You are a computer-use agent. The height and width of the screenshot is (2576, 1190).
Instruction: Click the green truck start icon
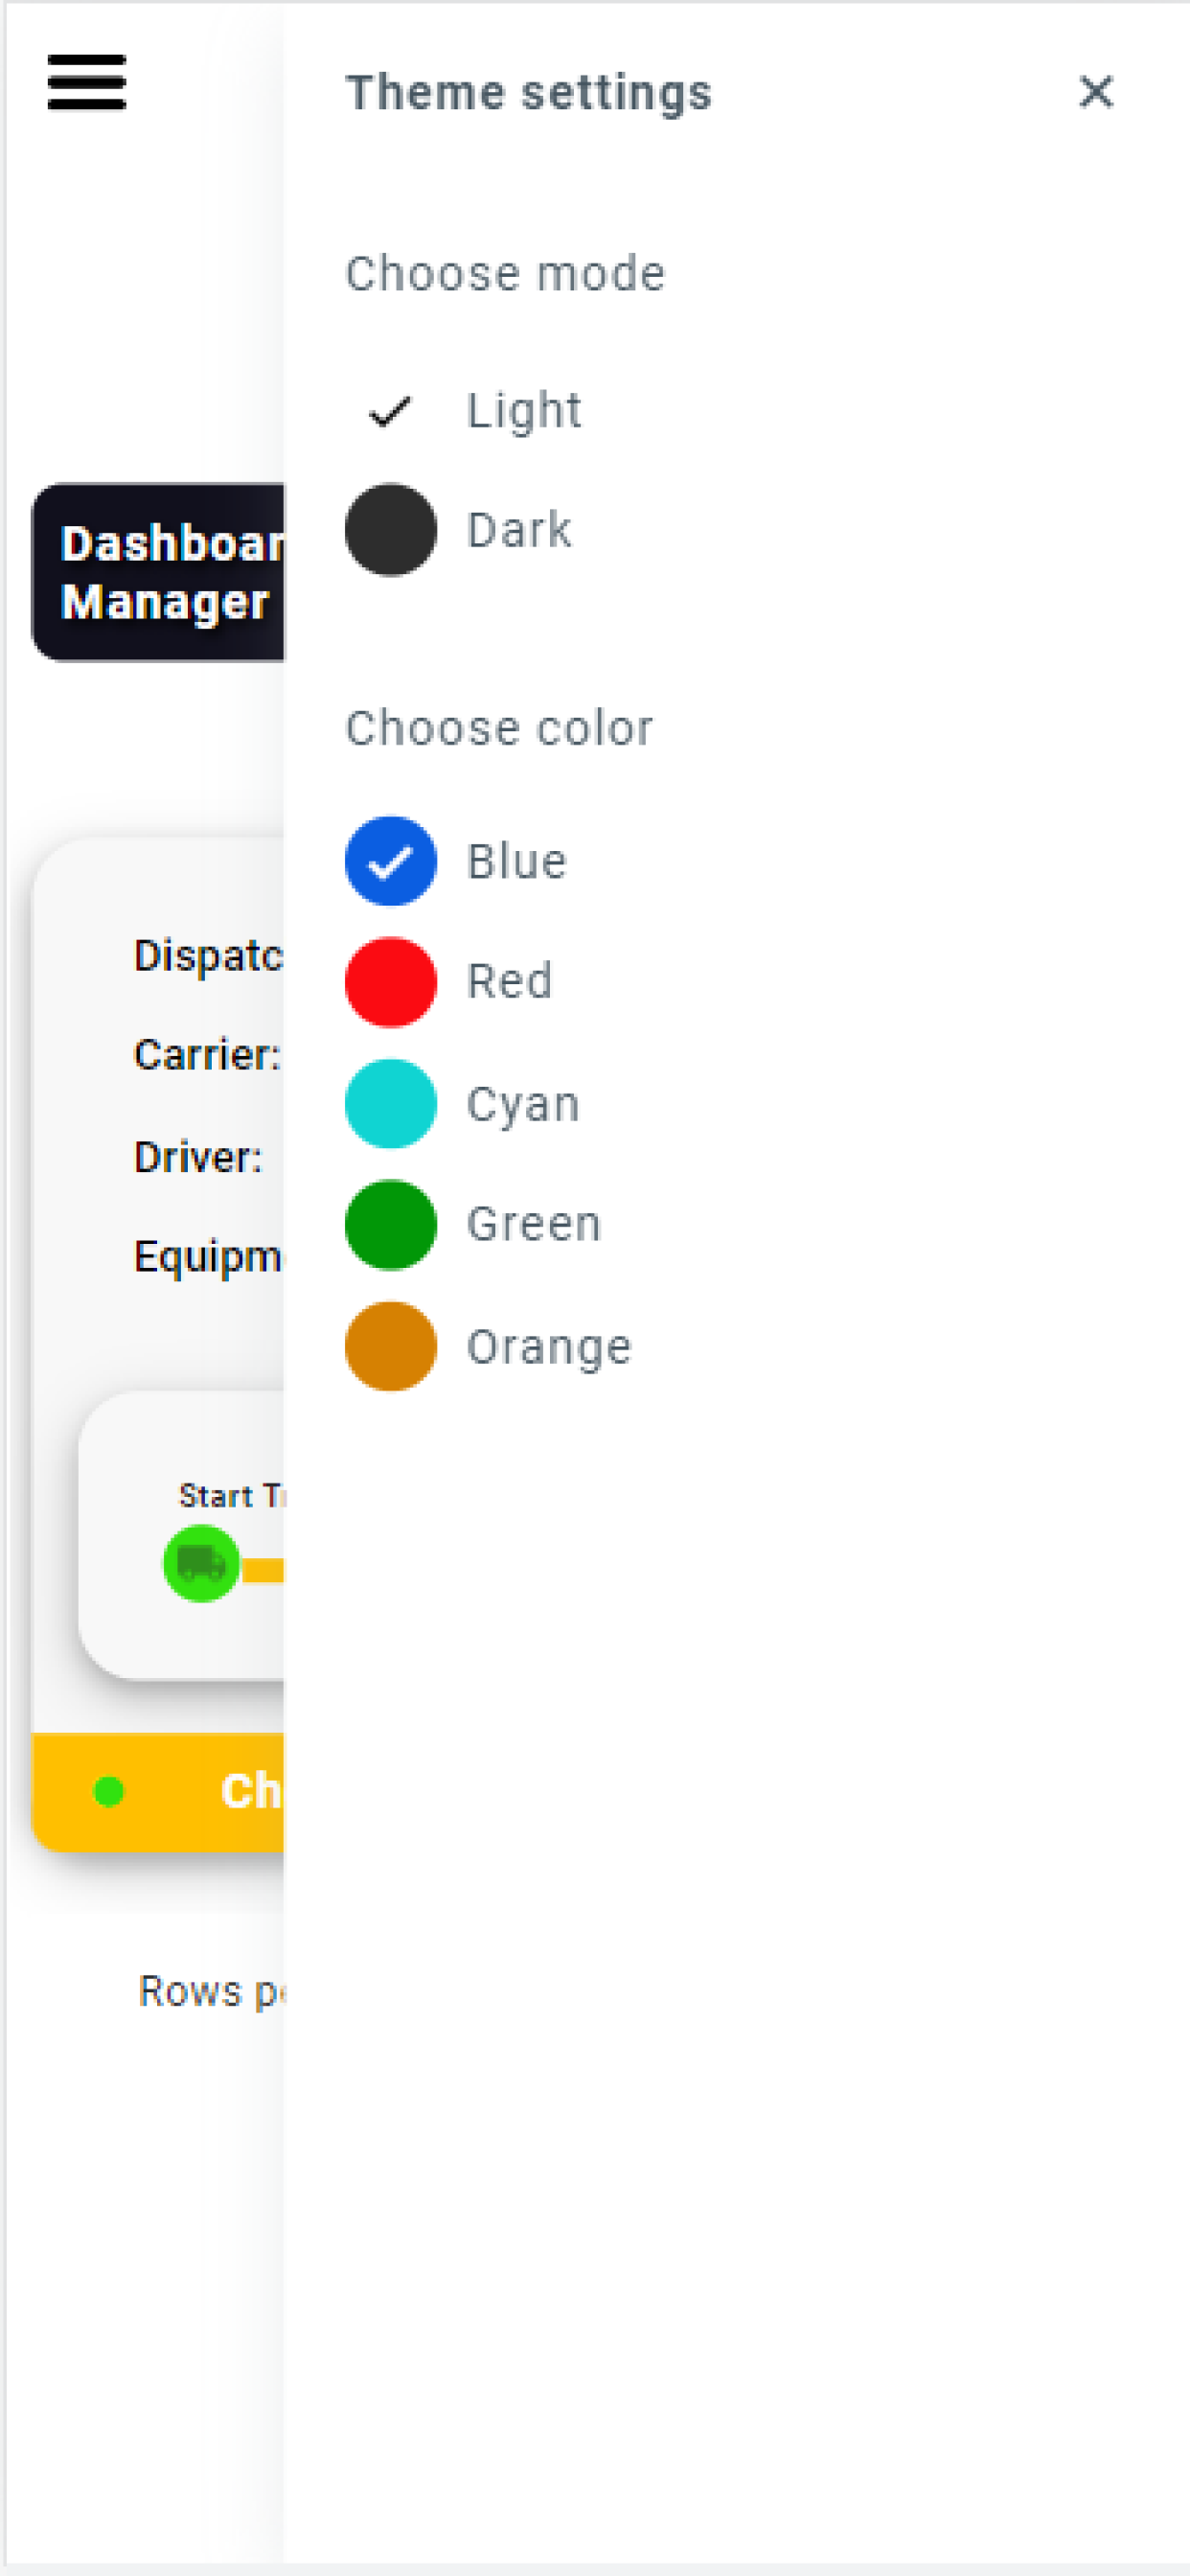[x=201, y=1563]
